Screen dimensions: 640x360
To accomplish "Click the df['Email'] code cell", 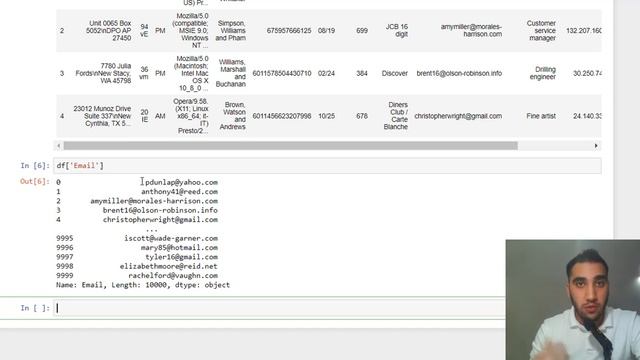I will point(327,166).
